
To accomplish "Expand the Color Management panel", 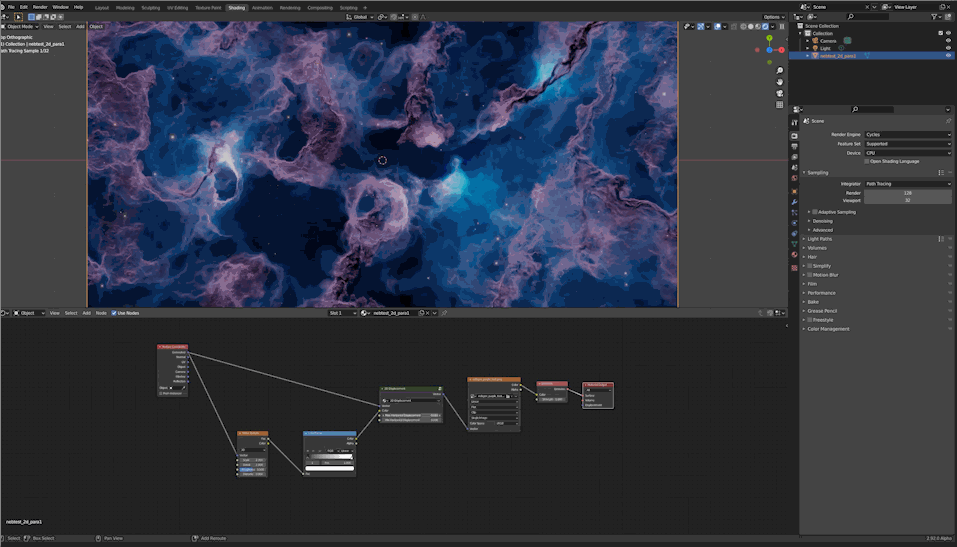I will pyautogui.click(x=828, y=328).
